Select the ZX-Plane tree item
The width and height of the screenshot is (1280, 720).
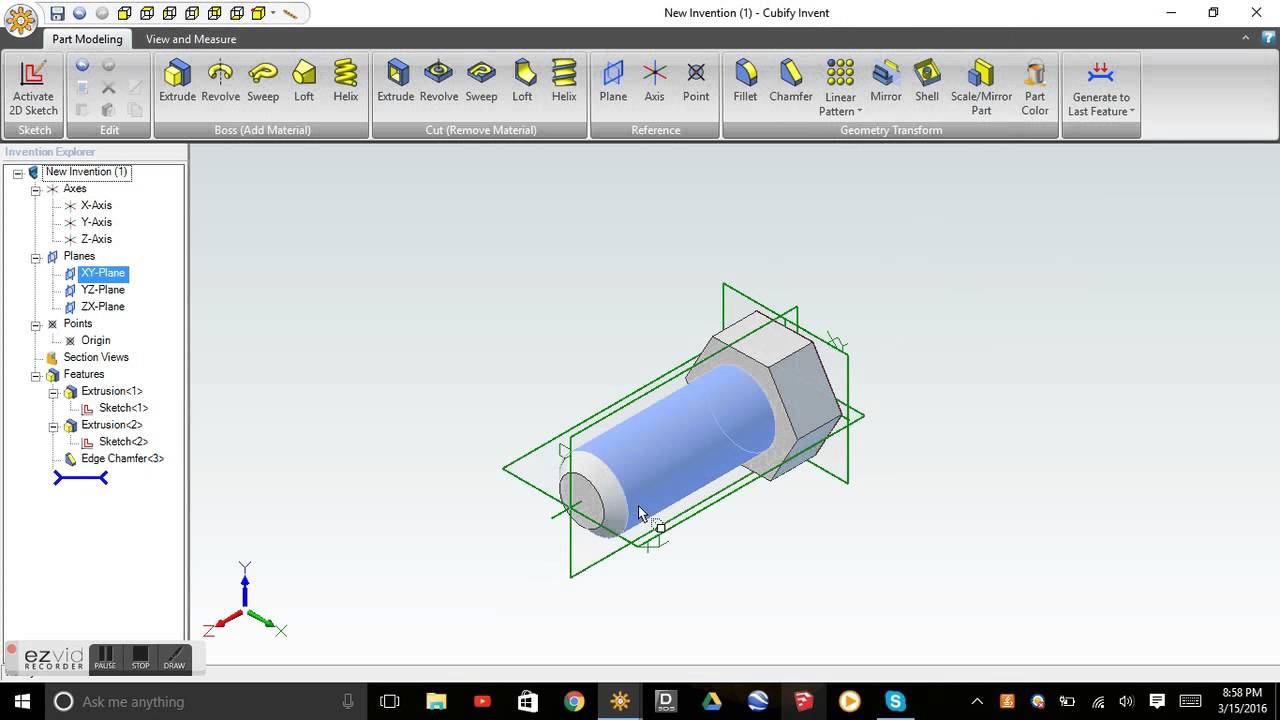(103, 307)
